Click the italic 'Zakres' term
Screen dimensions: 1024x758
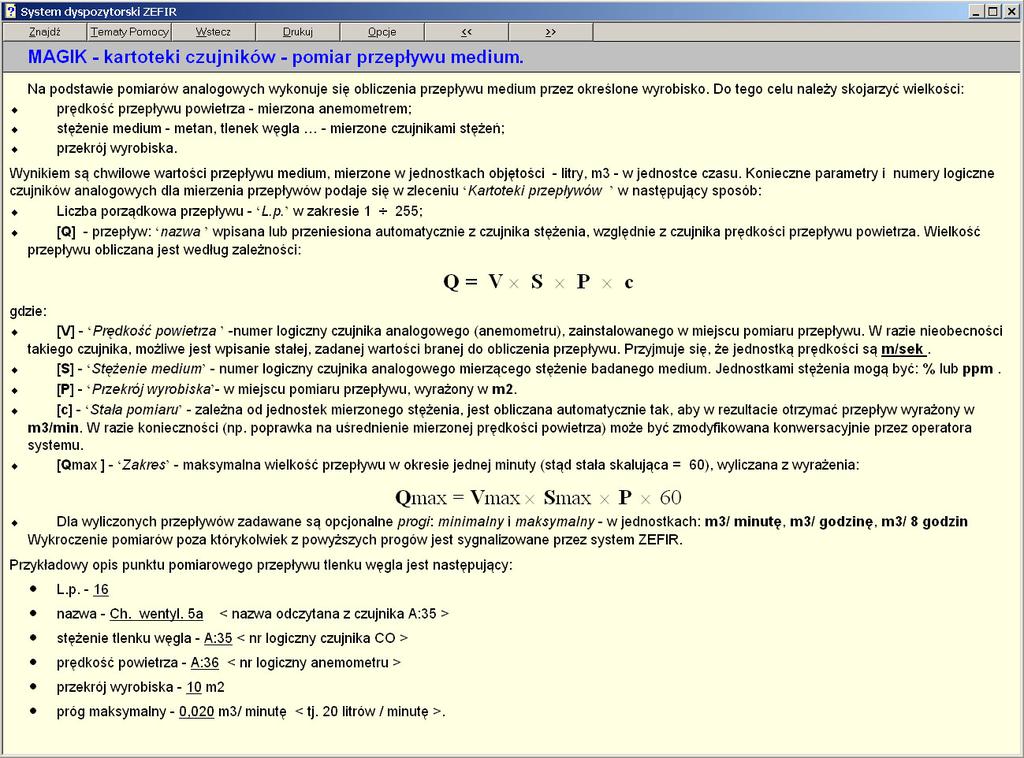(144, 465)
